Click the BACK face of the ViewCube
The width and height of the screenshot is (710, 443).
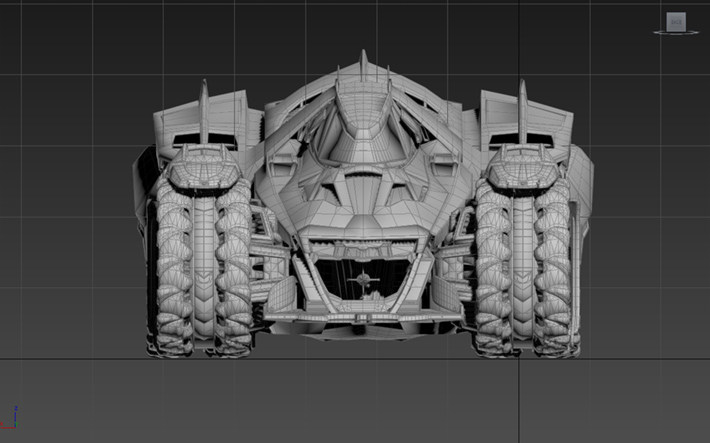(676, 21)
